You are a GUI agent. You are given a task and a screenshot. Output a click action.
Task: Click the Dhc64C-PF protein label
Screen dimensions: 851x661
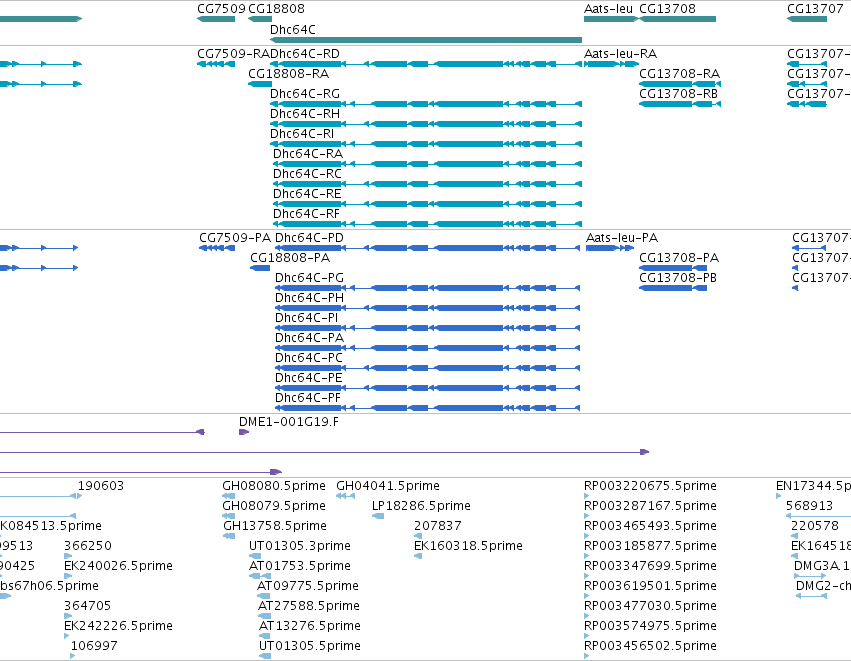click(308, 398)
